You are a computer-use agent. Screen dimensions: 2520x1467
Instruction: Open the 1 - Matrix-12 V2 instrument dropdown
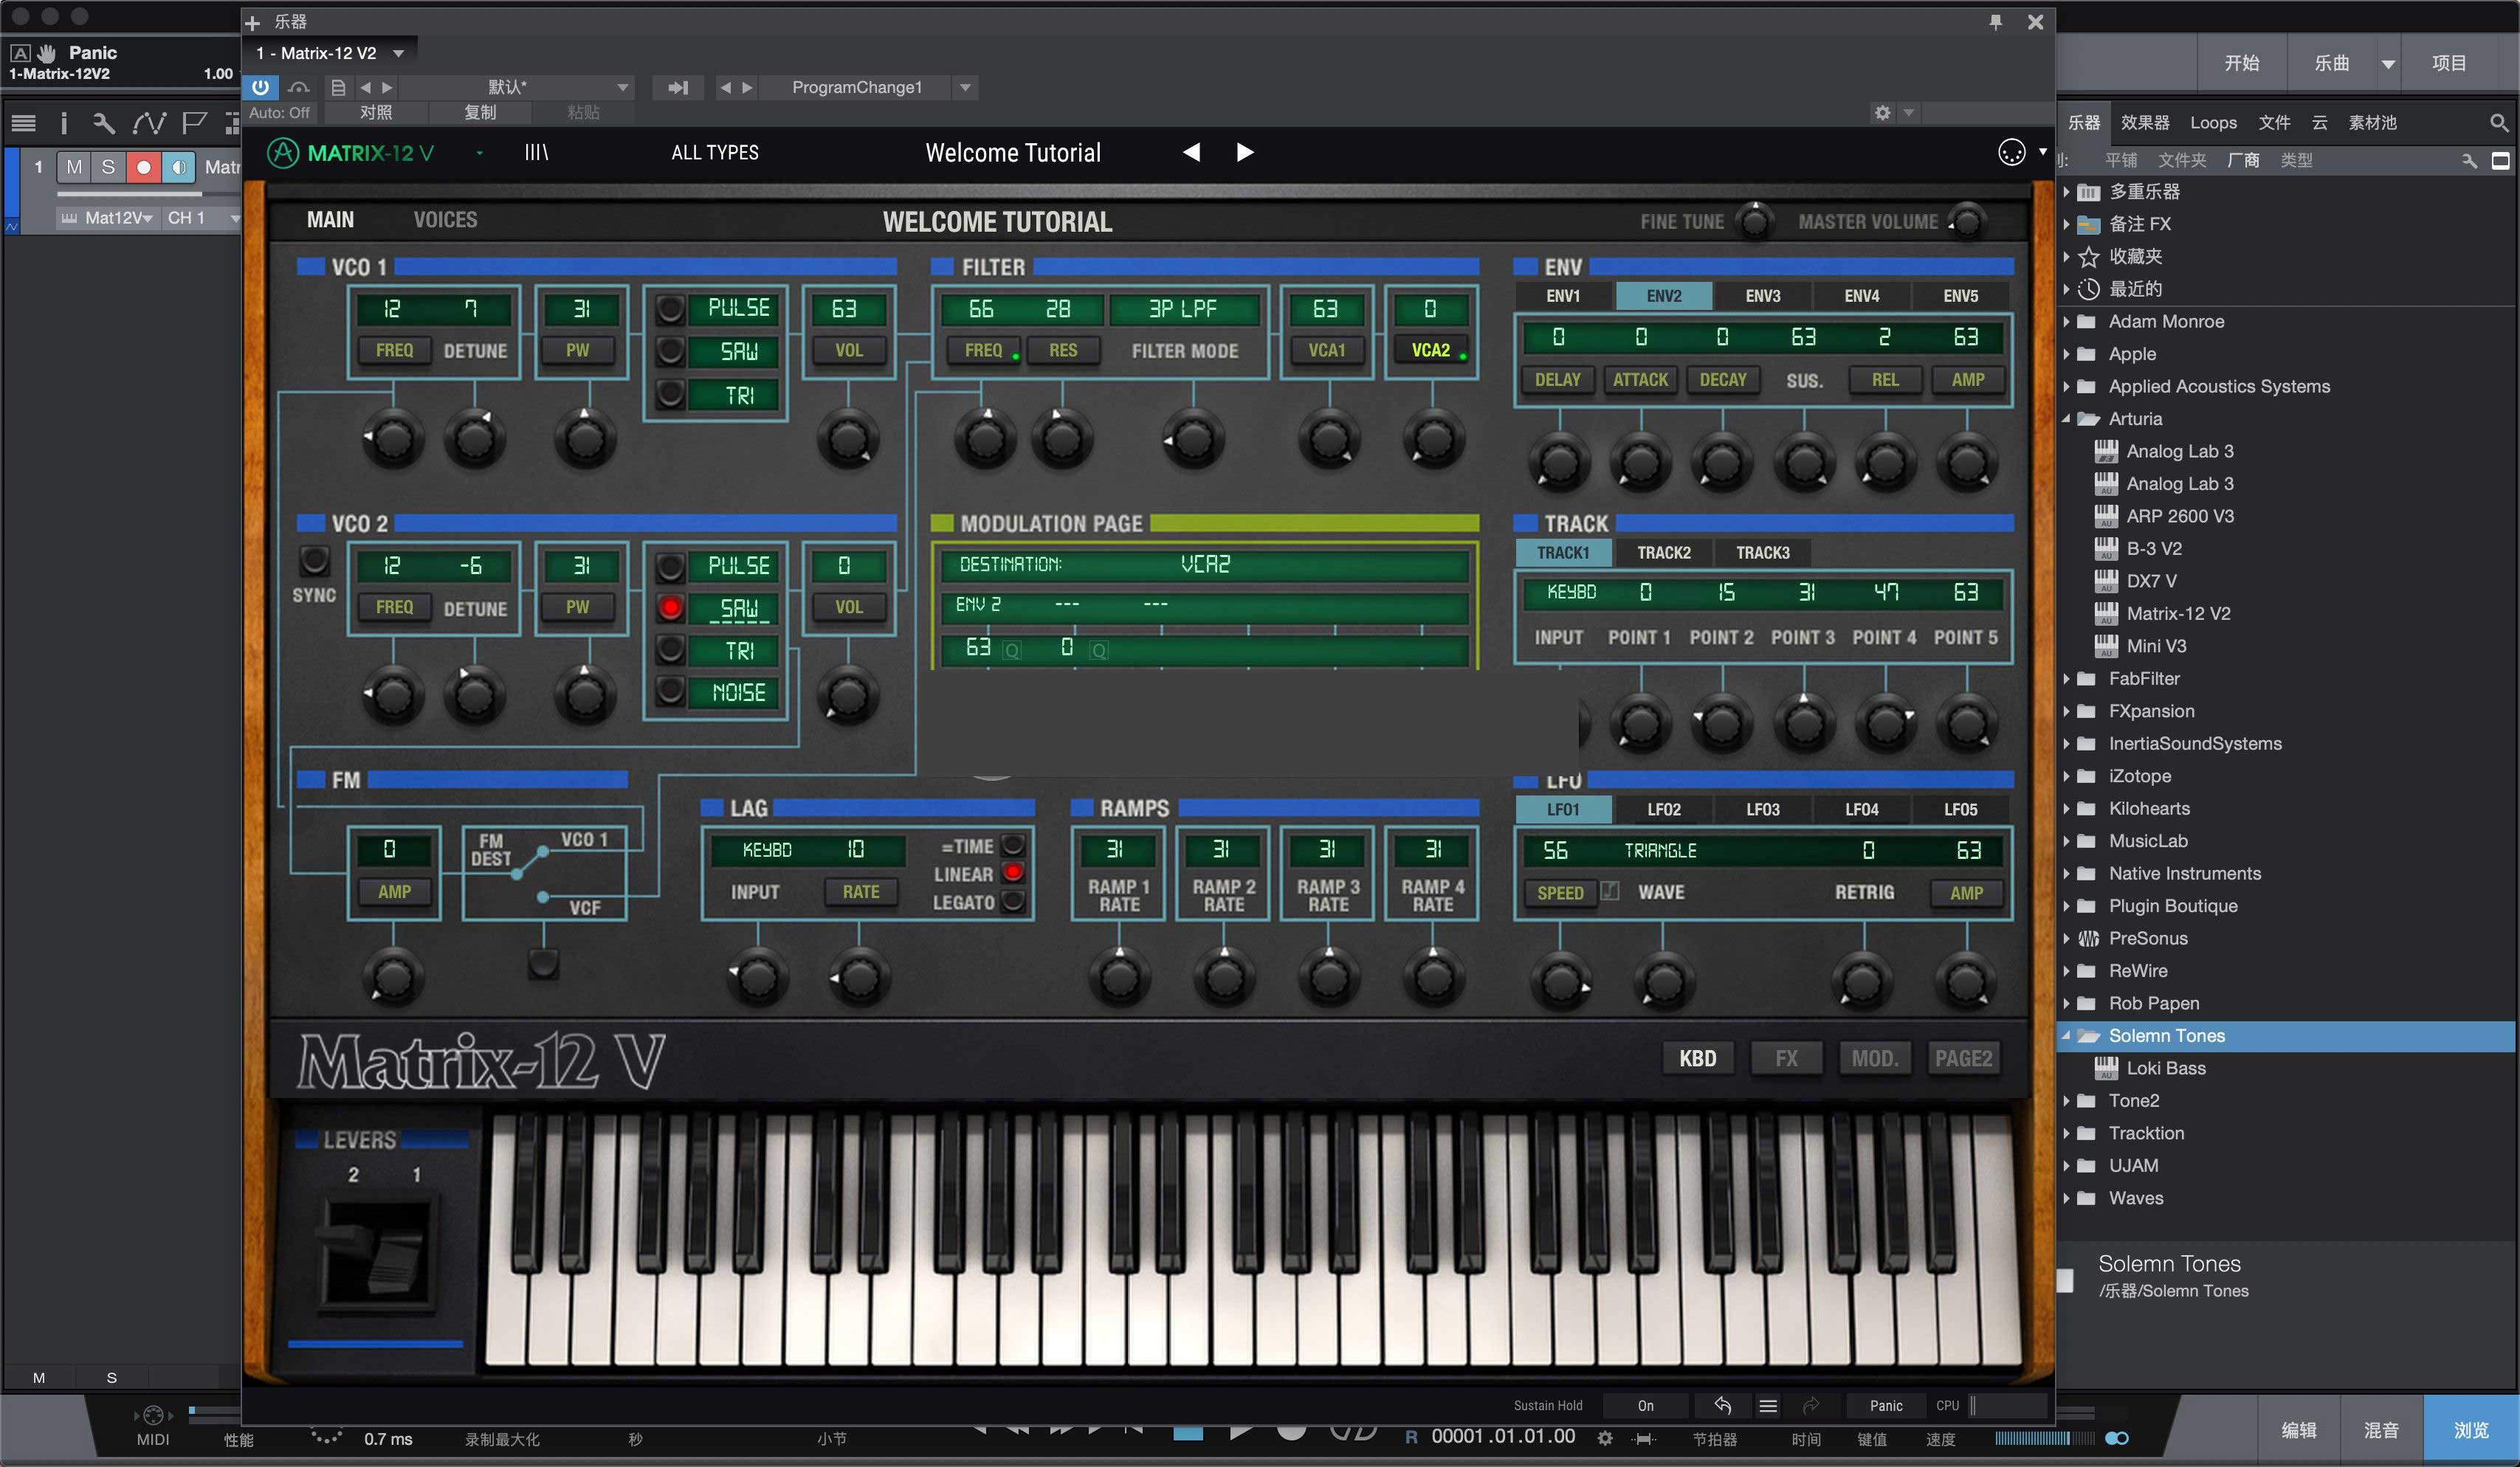click(398, 53)
